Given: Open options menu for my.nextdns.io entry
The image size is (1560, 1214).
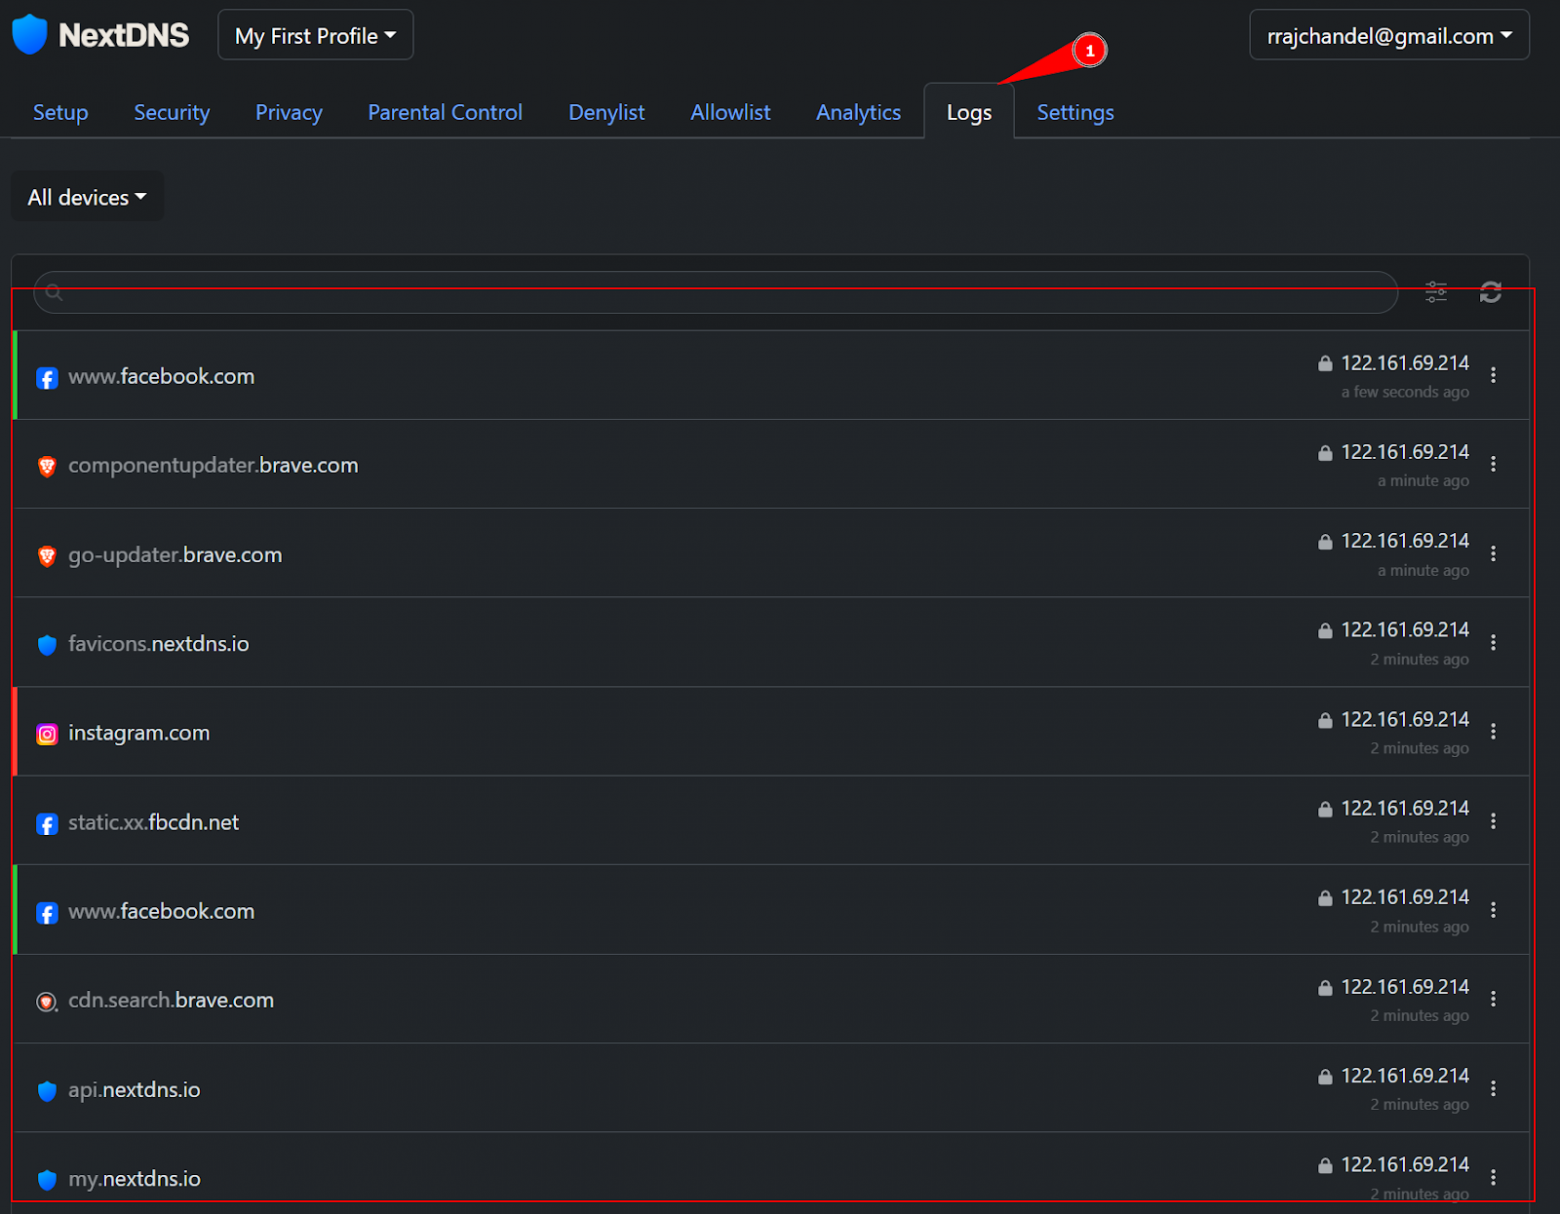Looking at the screenshot, I should coord(1493,1177).
